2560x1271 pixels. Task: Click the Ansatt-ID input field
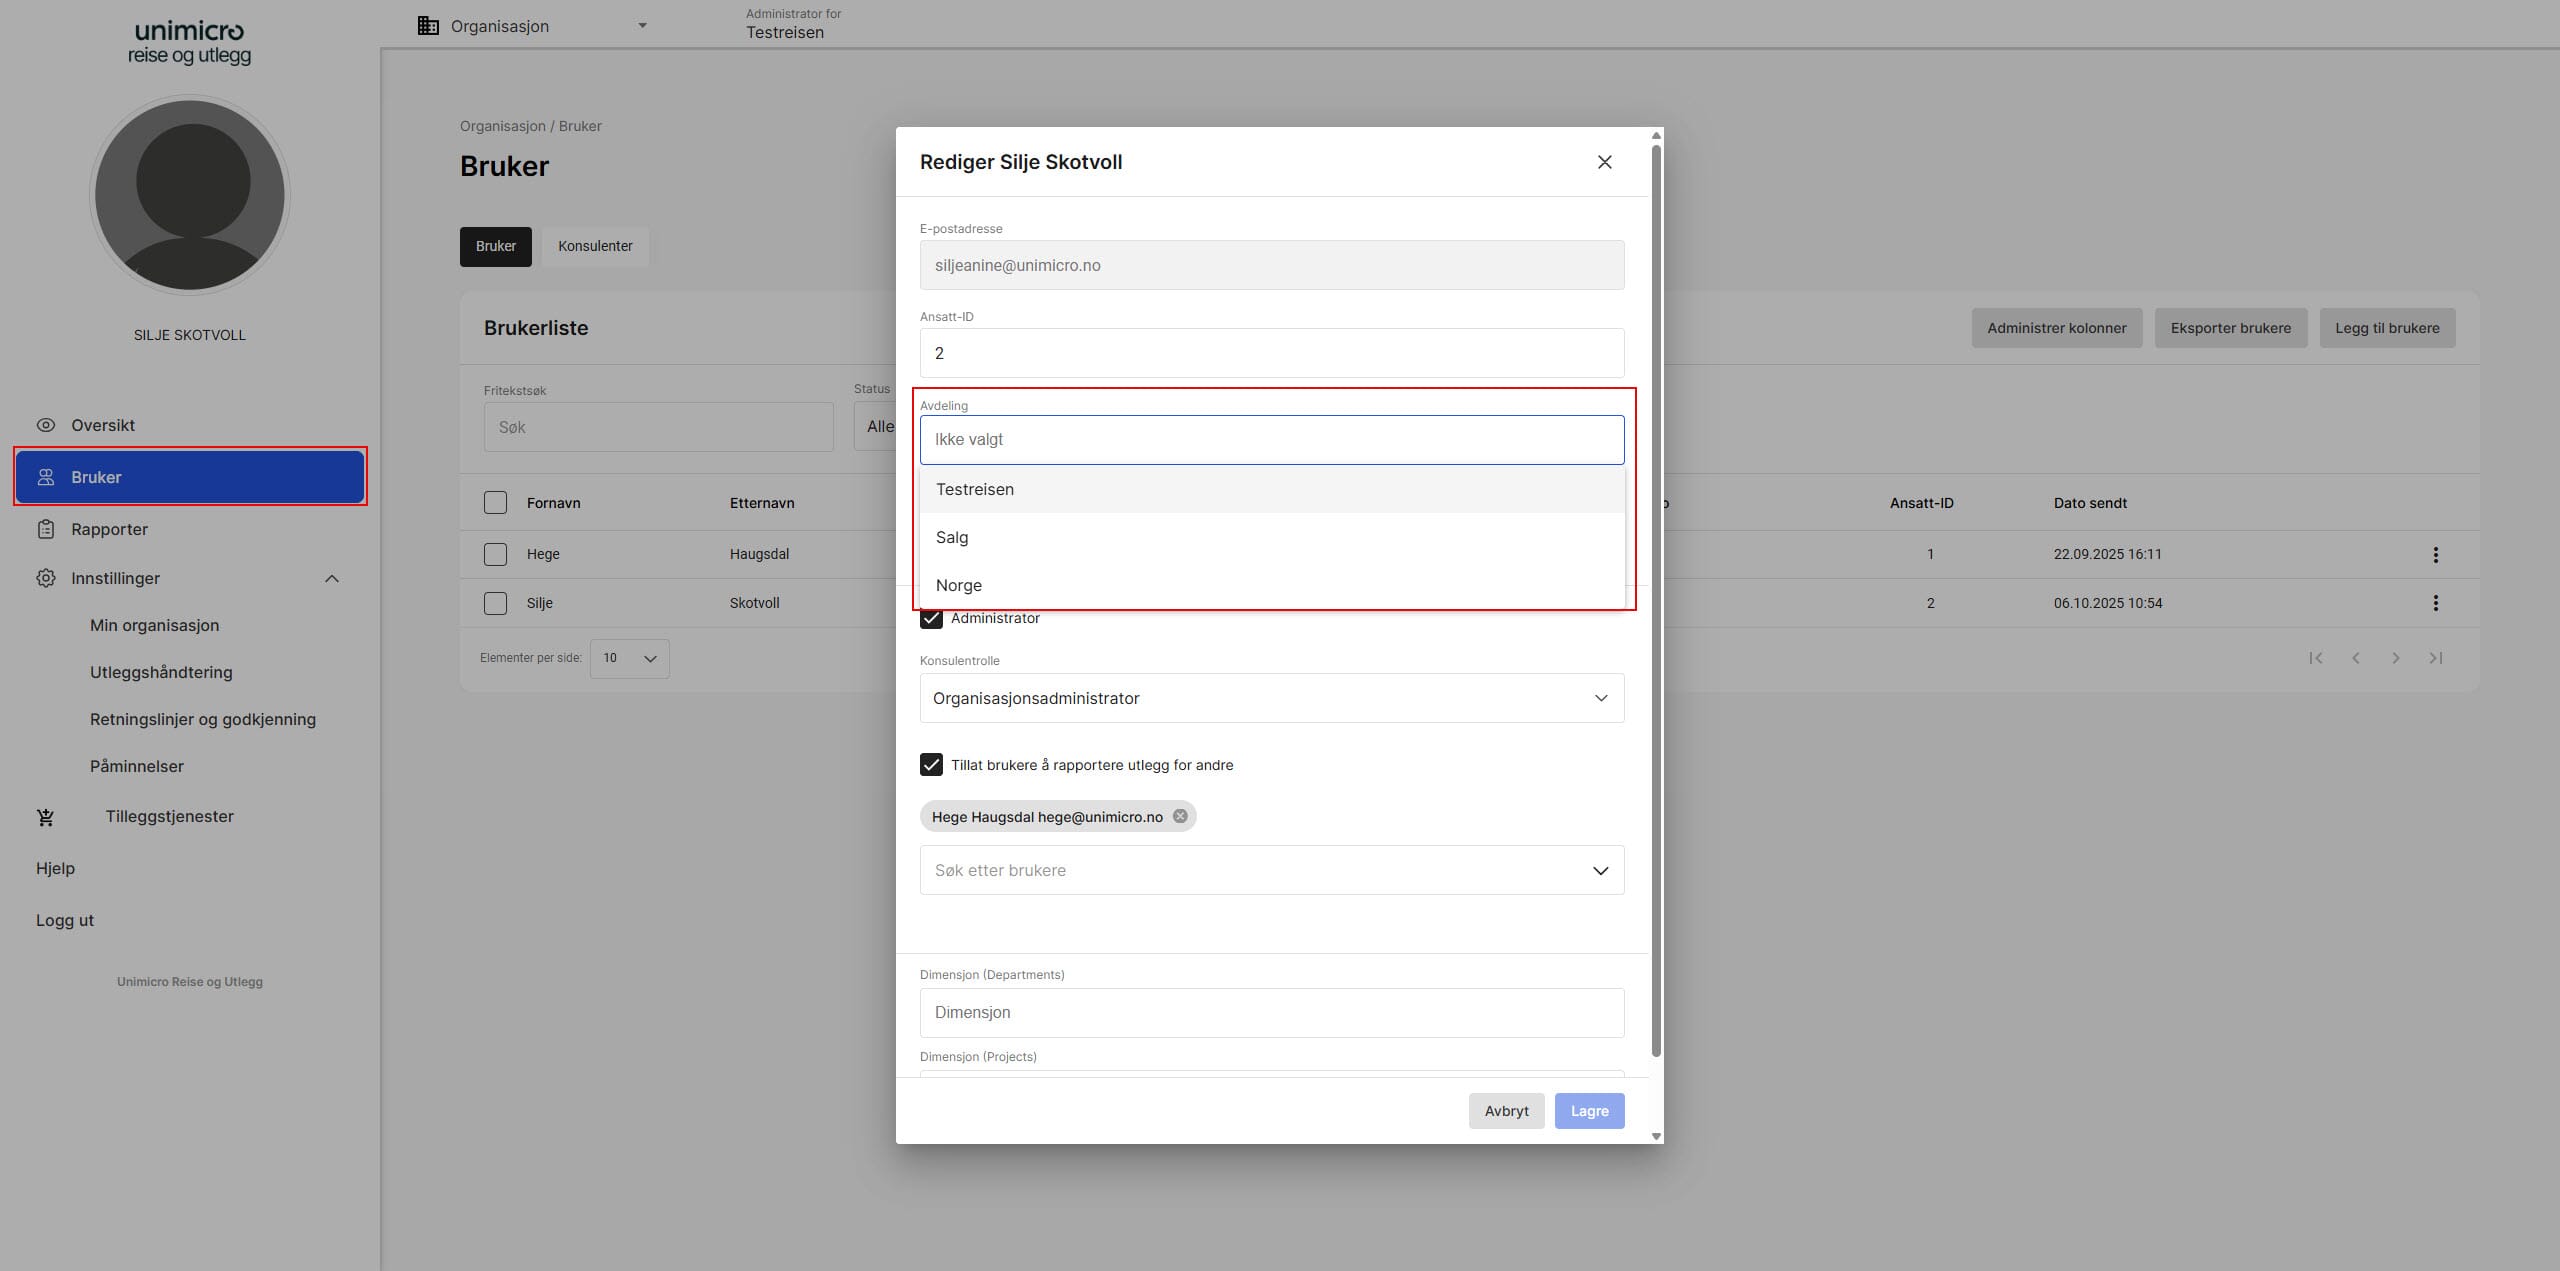pyautogui.click(x=1271, y=353)
